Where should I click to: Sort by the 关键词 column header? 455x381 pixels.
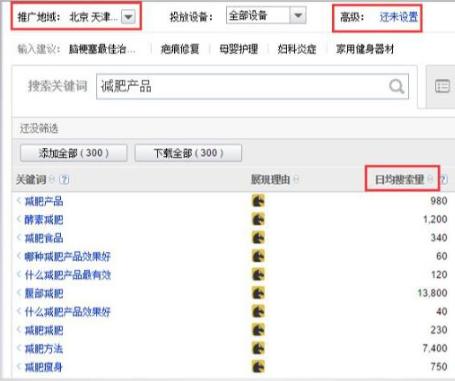31,180
